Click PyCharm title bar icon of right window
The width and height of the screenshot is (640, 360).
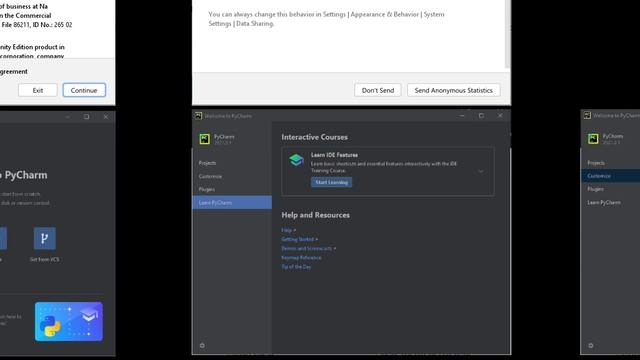[x=587, y=116]
